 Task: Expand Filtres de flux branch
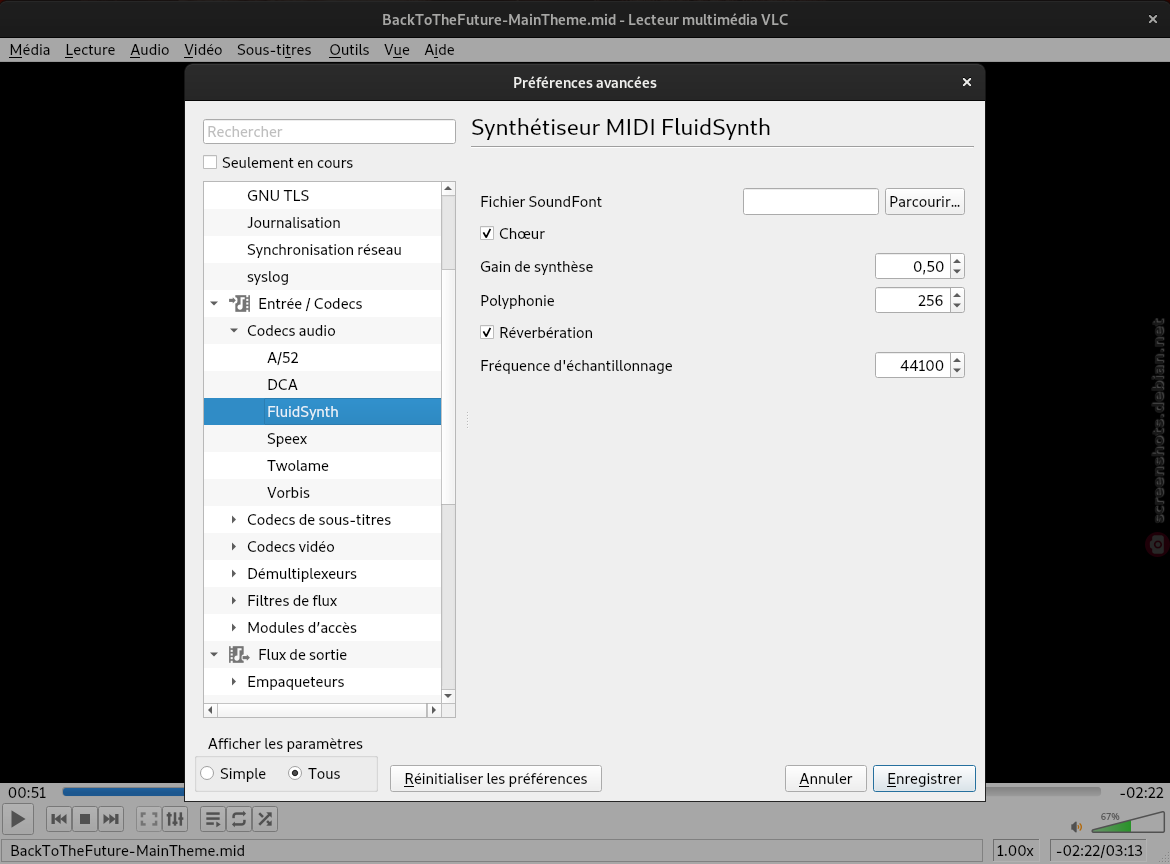pos(234,601)
